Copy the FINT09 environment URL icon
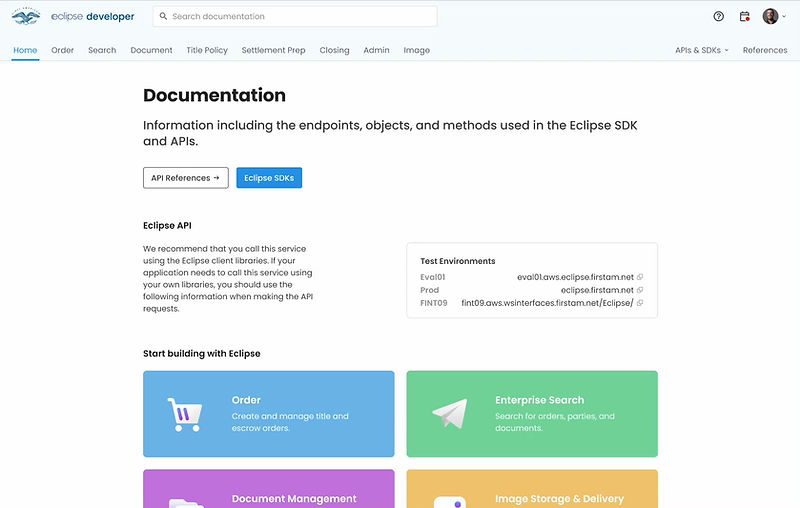This screenshot has width=800, height=508. [x=640, y=302]
